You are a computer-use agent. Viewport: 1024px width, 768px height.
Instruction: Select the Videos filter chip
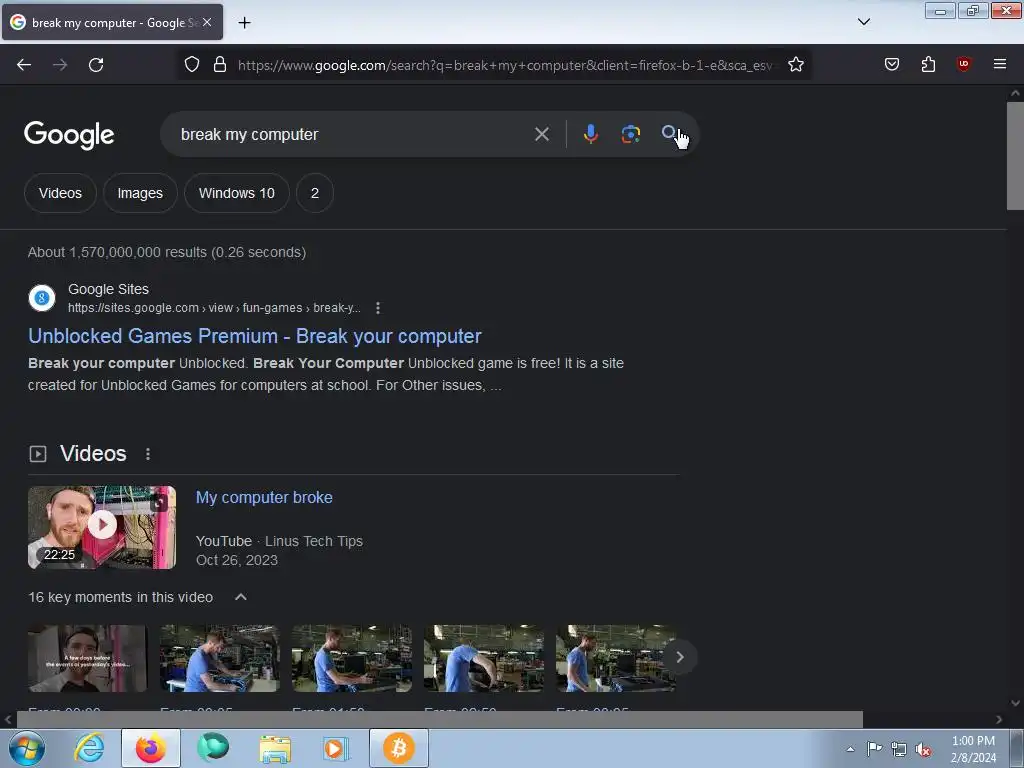pos(60,193)
